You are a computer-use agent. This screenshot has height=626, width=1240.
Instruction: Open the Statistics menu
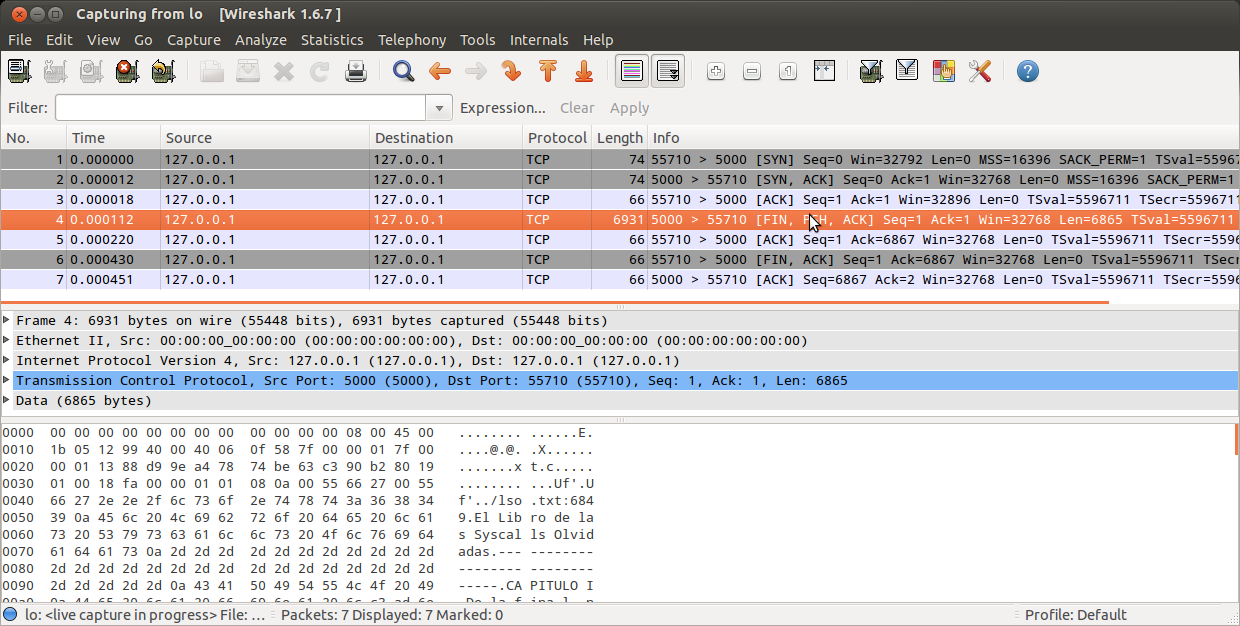(332, 40)
